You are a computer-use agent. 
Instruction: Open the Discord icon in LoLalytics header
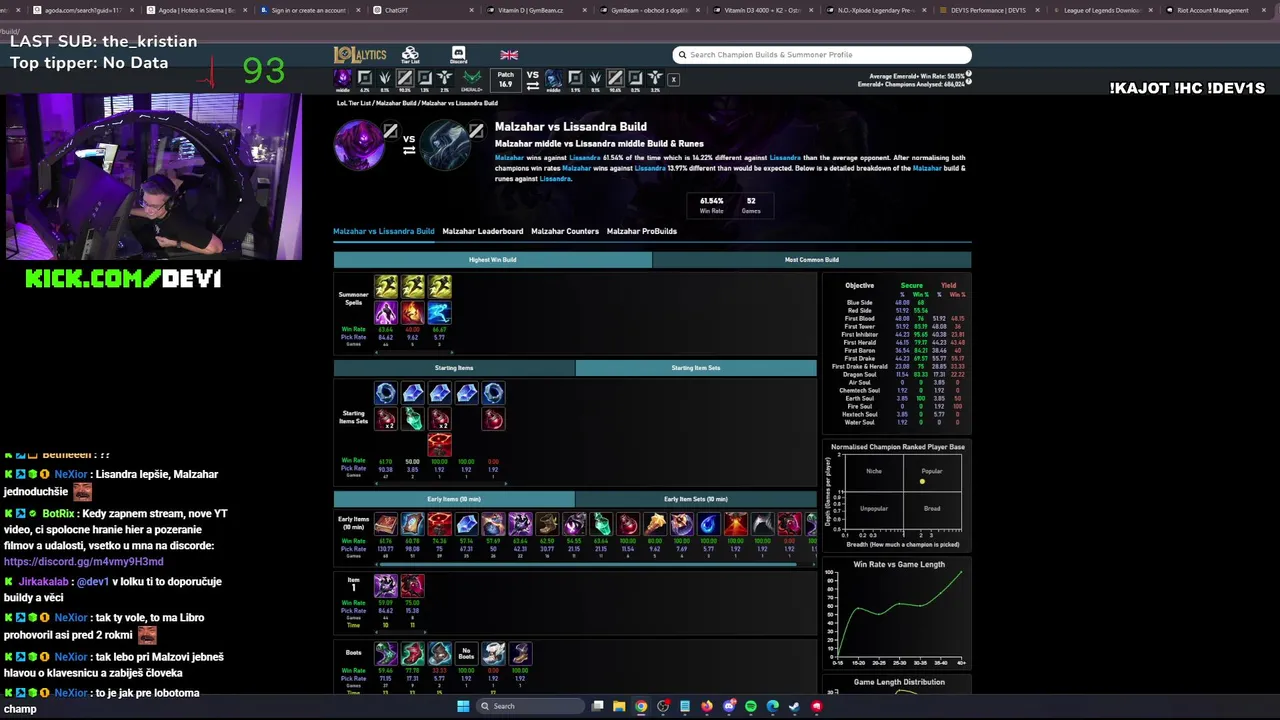pos(458,55)
